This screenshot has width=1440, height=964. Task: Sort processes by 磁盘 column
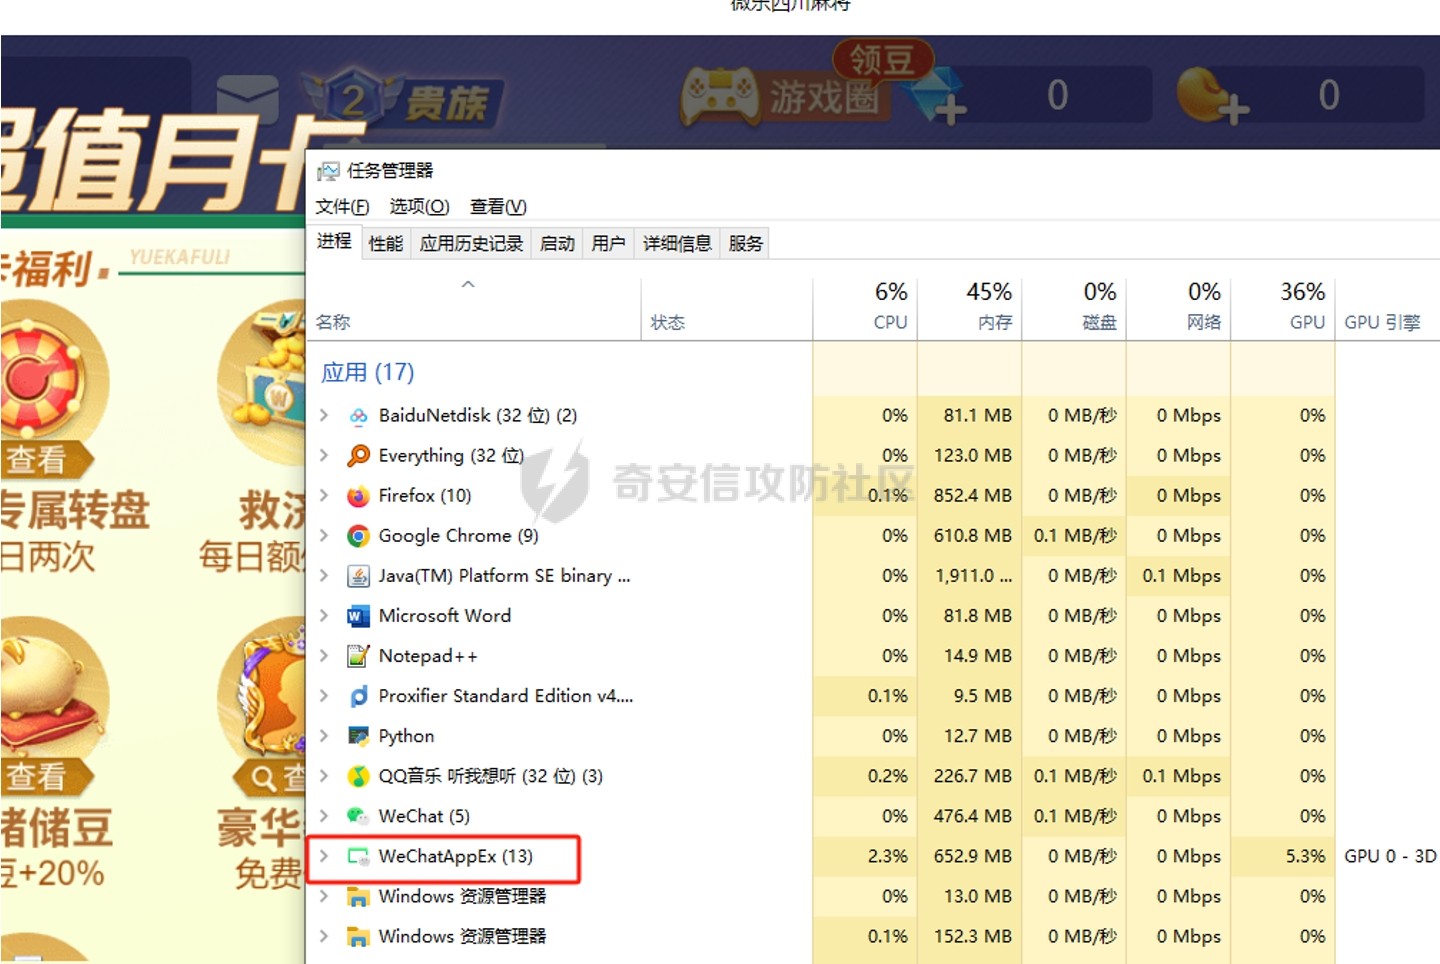pos(1074,308)
